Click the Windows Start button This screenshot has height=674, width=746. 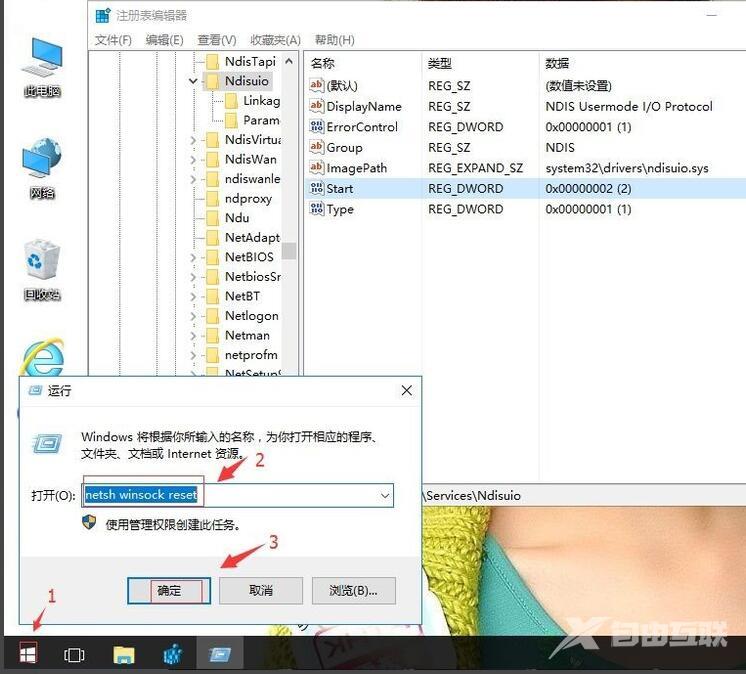click(x=27, y=655)
